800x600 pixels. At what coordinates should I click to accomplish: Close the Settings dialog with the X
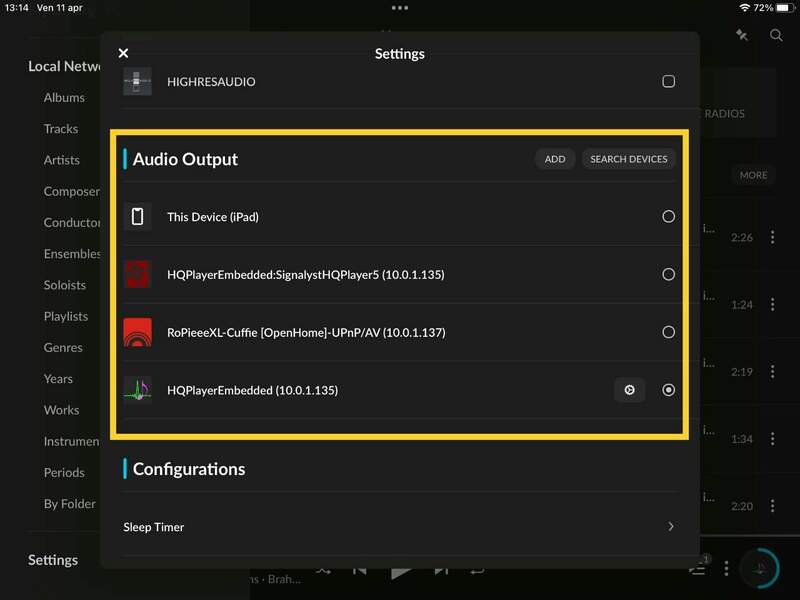[x=123, y=53]
